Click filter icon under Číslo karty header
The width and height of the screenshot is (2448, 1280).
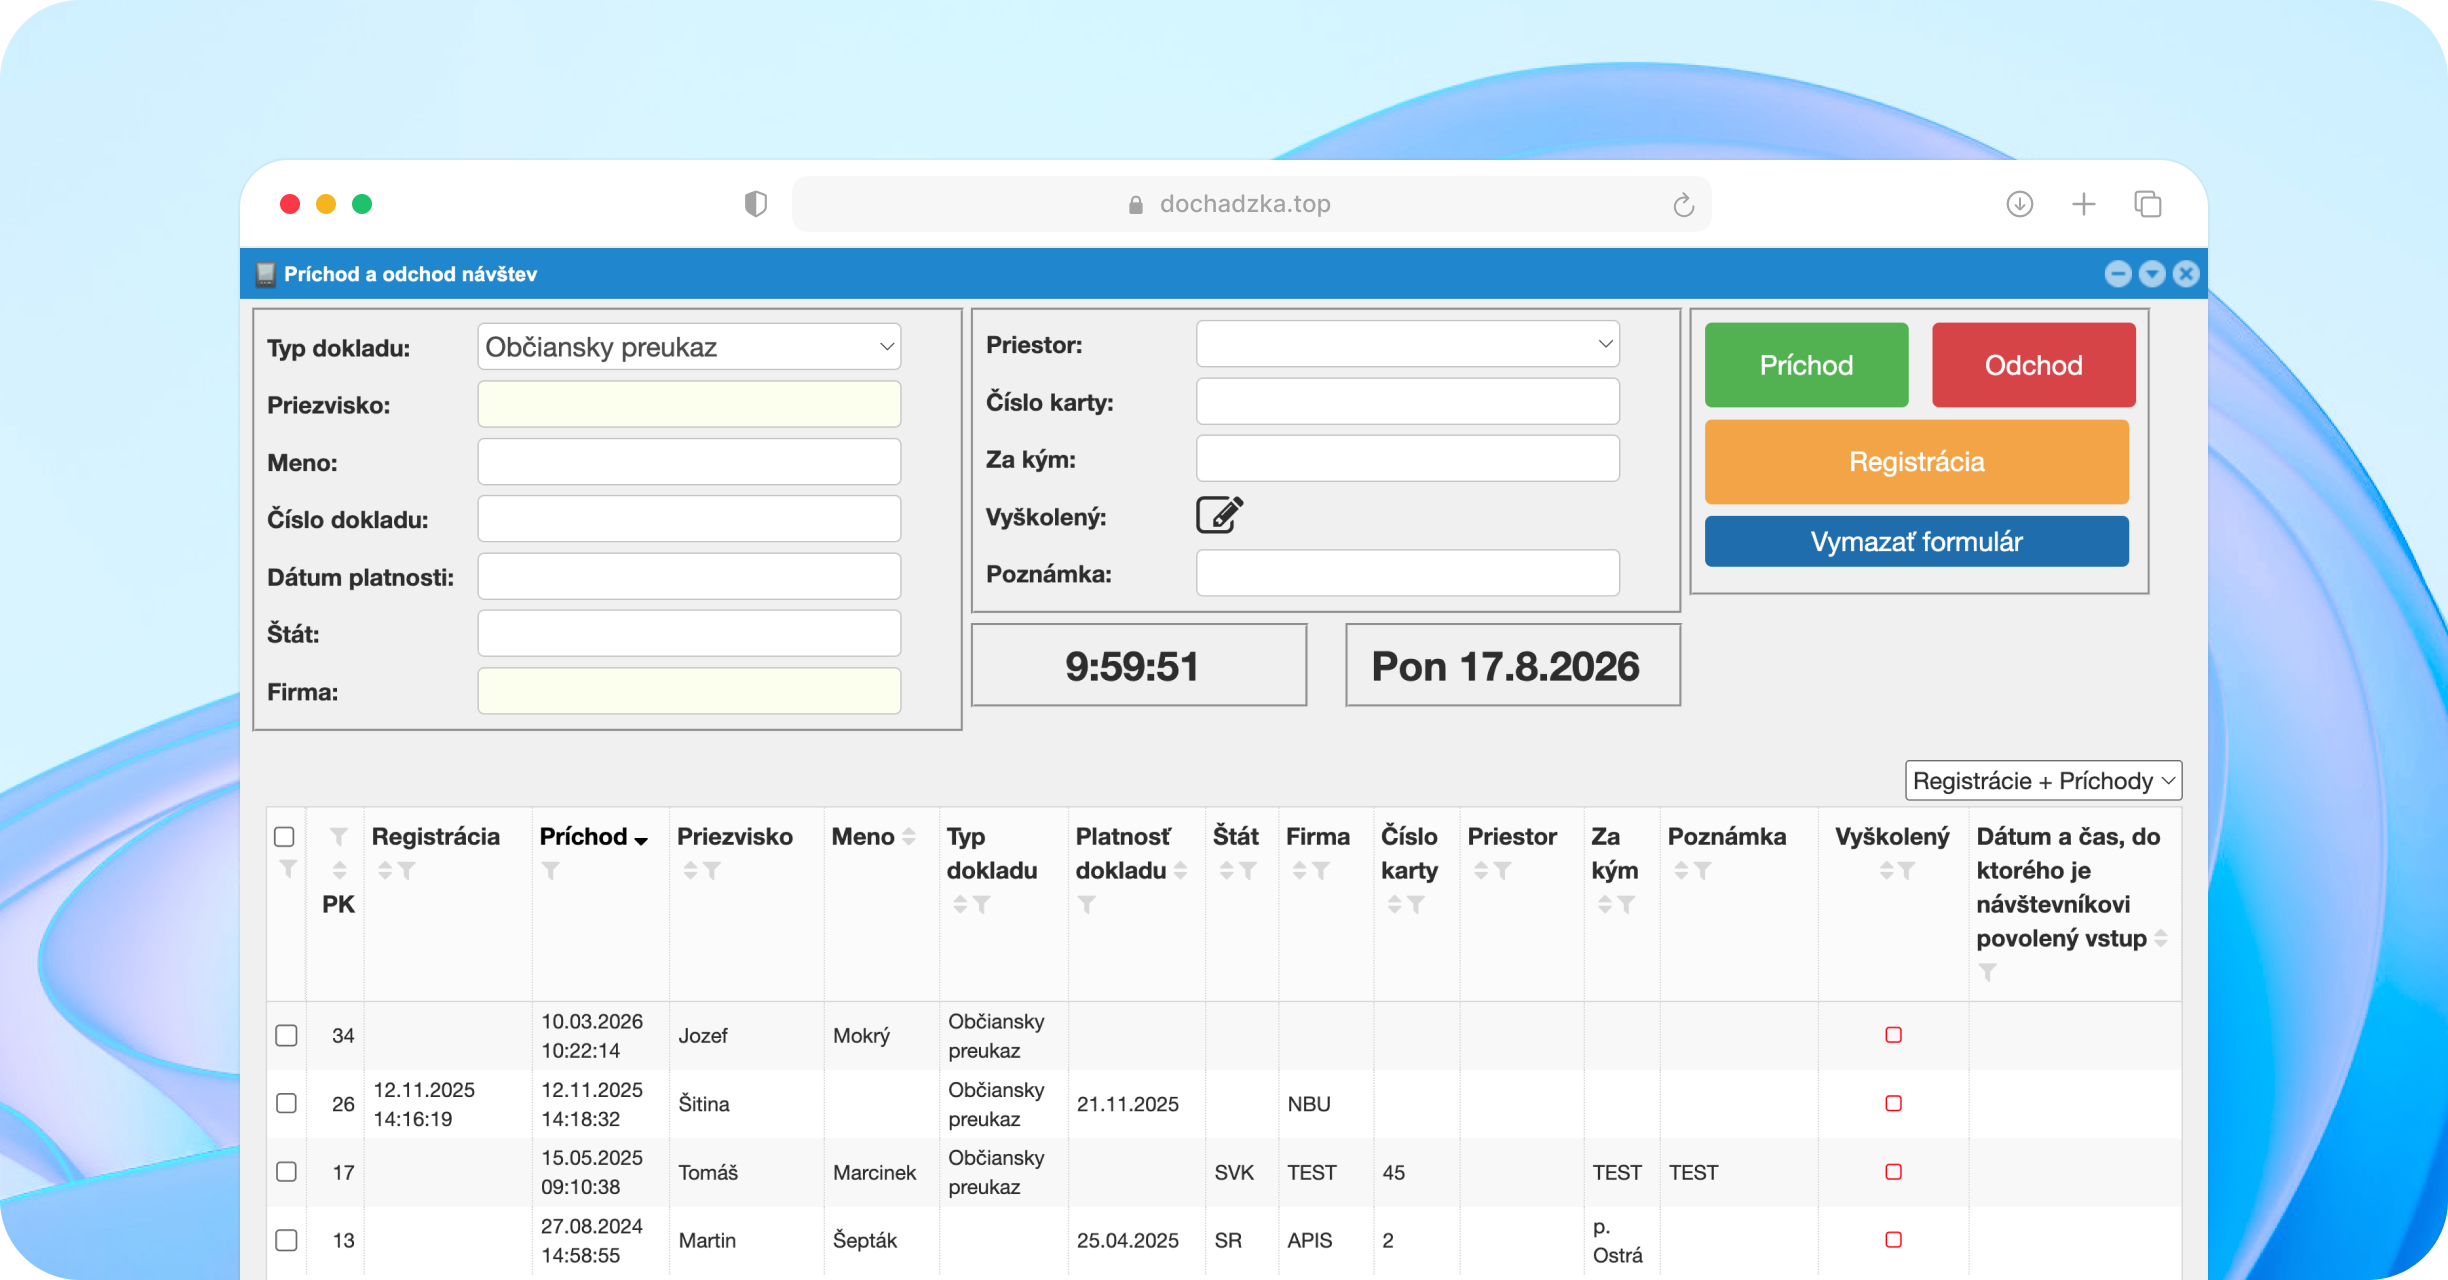[x=1416, y=905]
